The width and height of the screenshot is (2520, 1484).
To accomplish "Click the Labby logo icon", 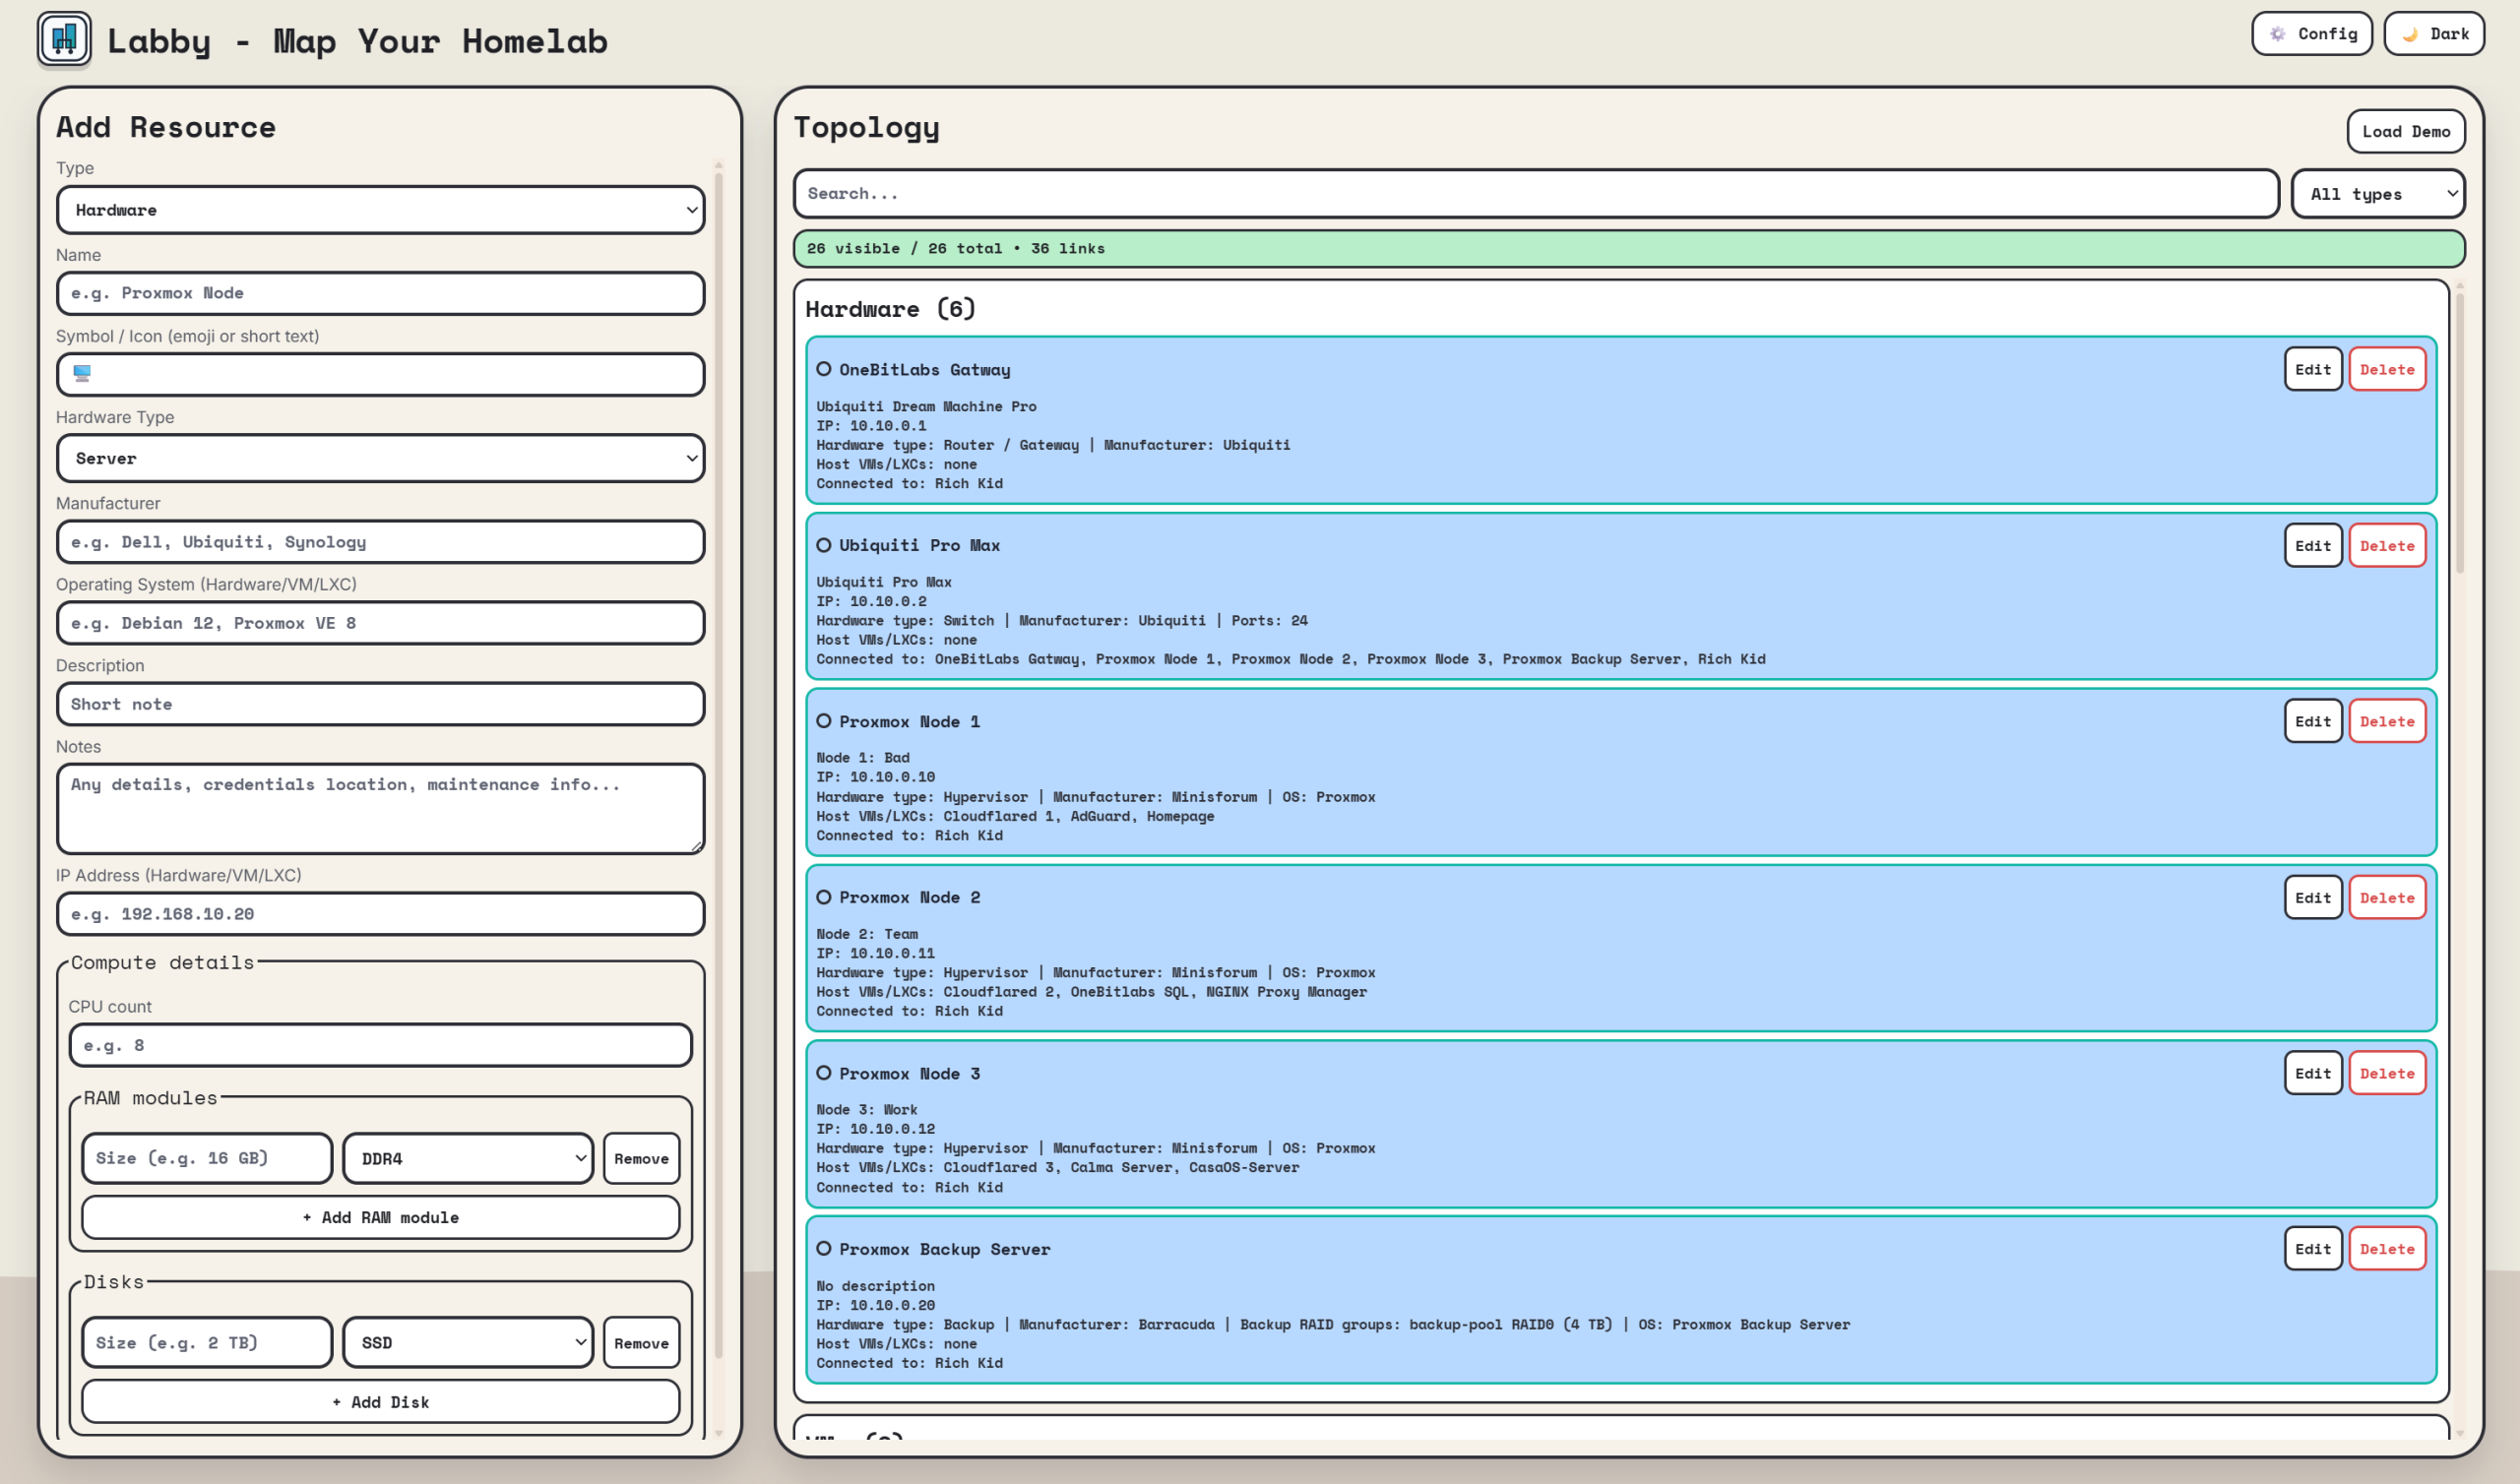I will pyautogui.click(x=64, y=39).
